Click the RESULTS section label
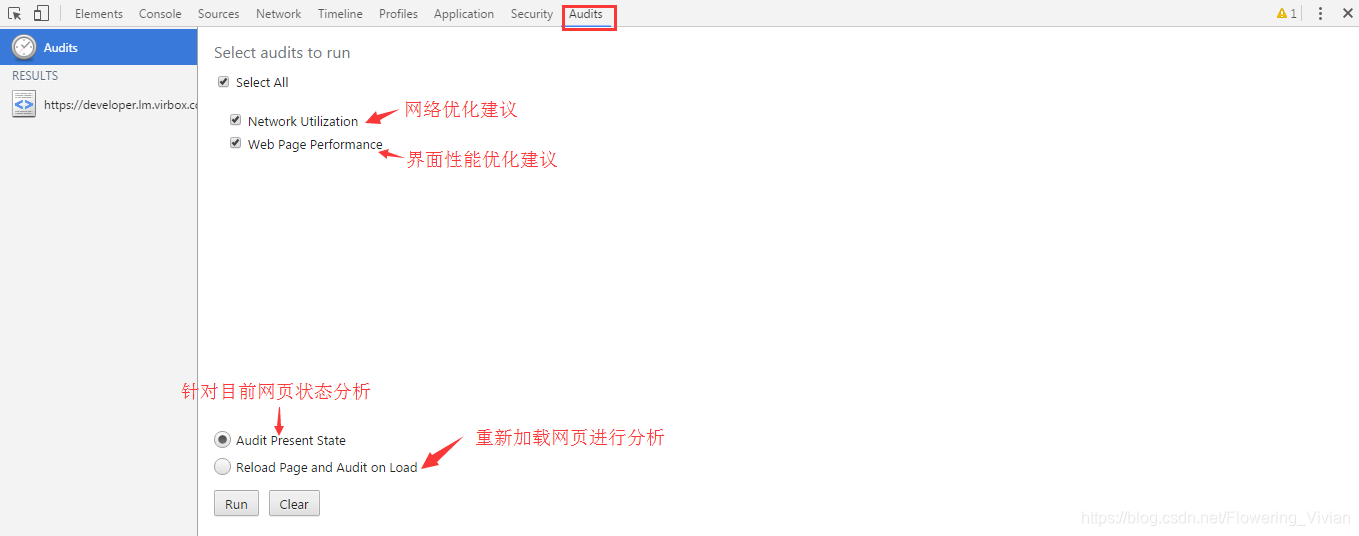Image resolution: width=1359 pixels, height=536 pixels. pos(35,76)
